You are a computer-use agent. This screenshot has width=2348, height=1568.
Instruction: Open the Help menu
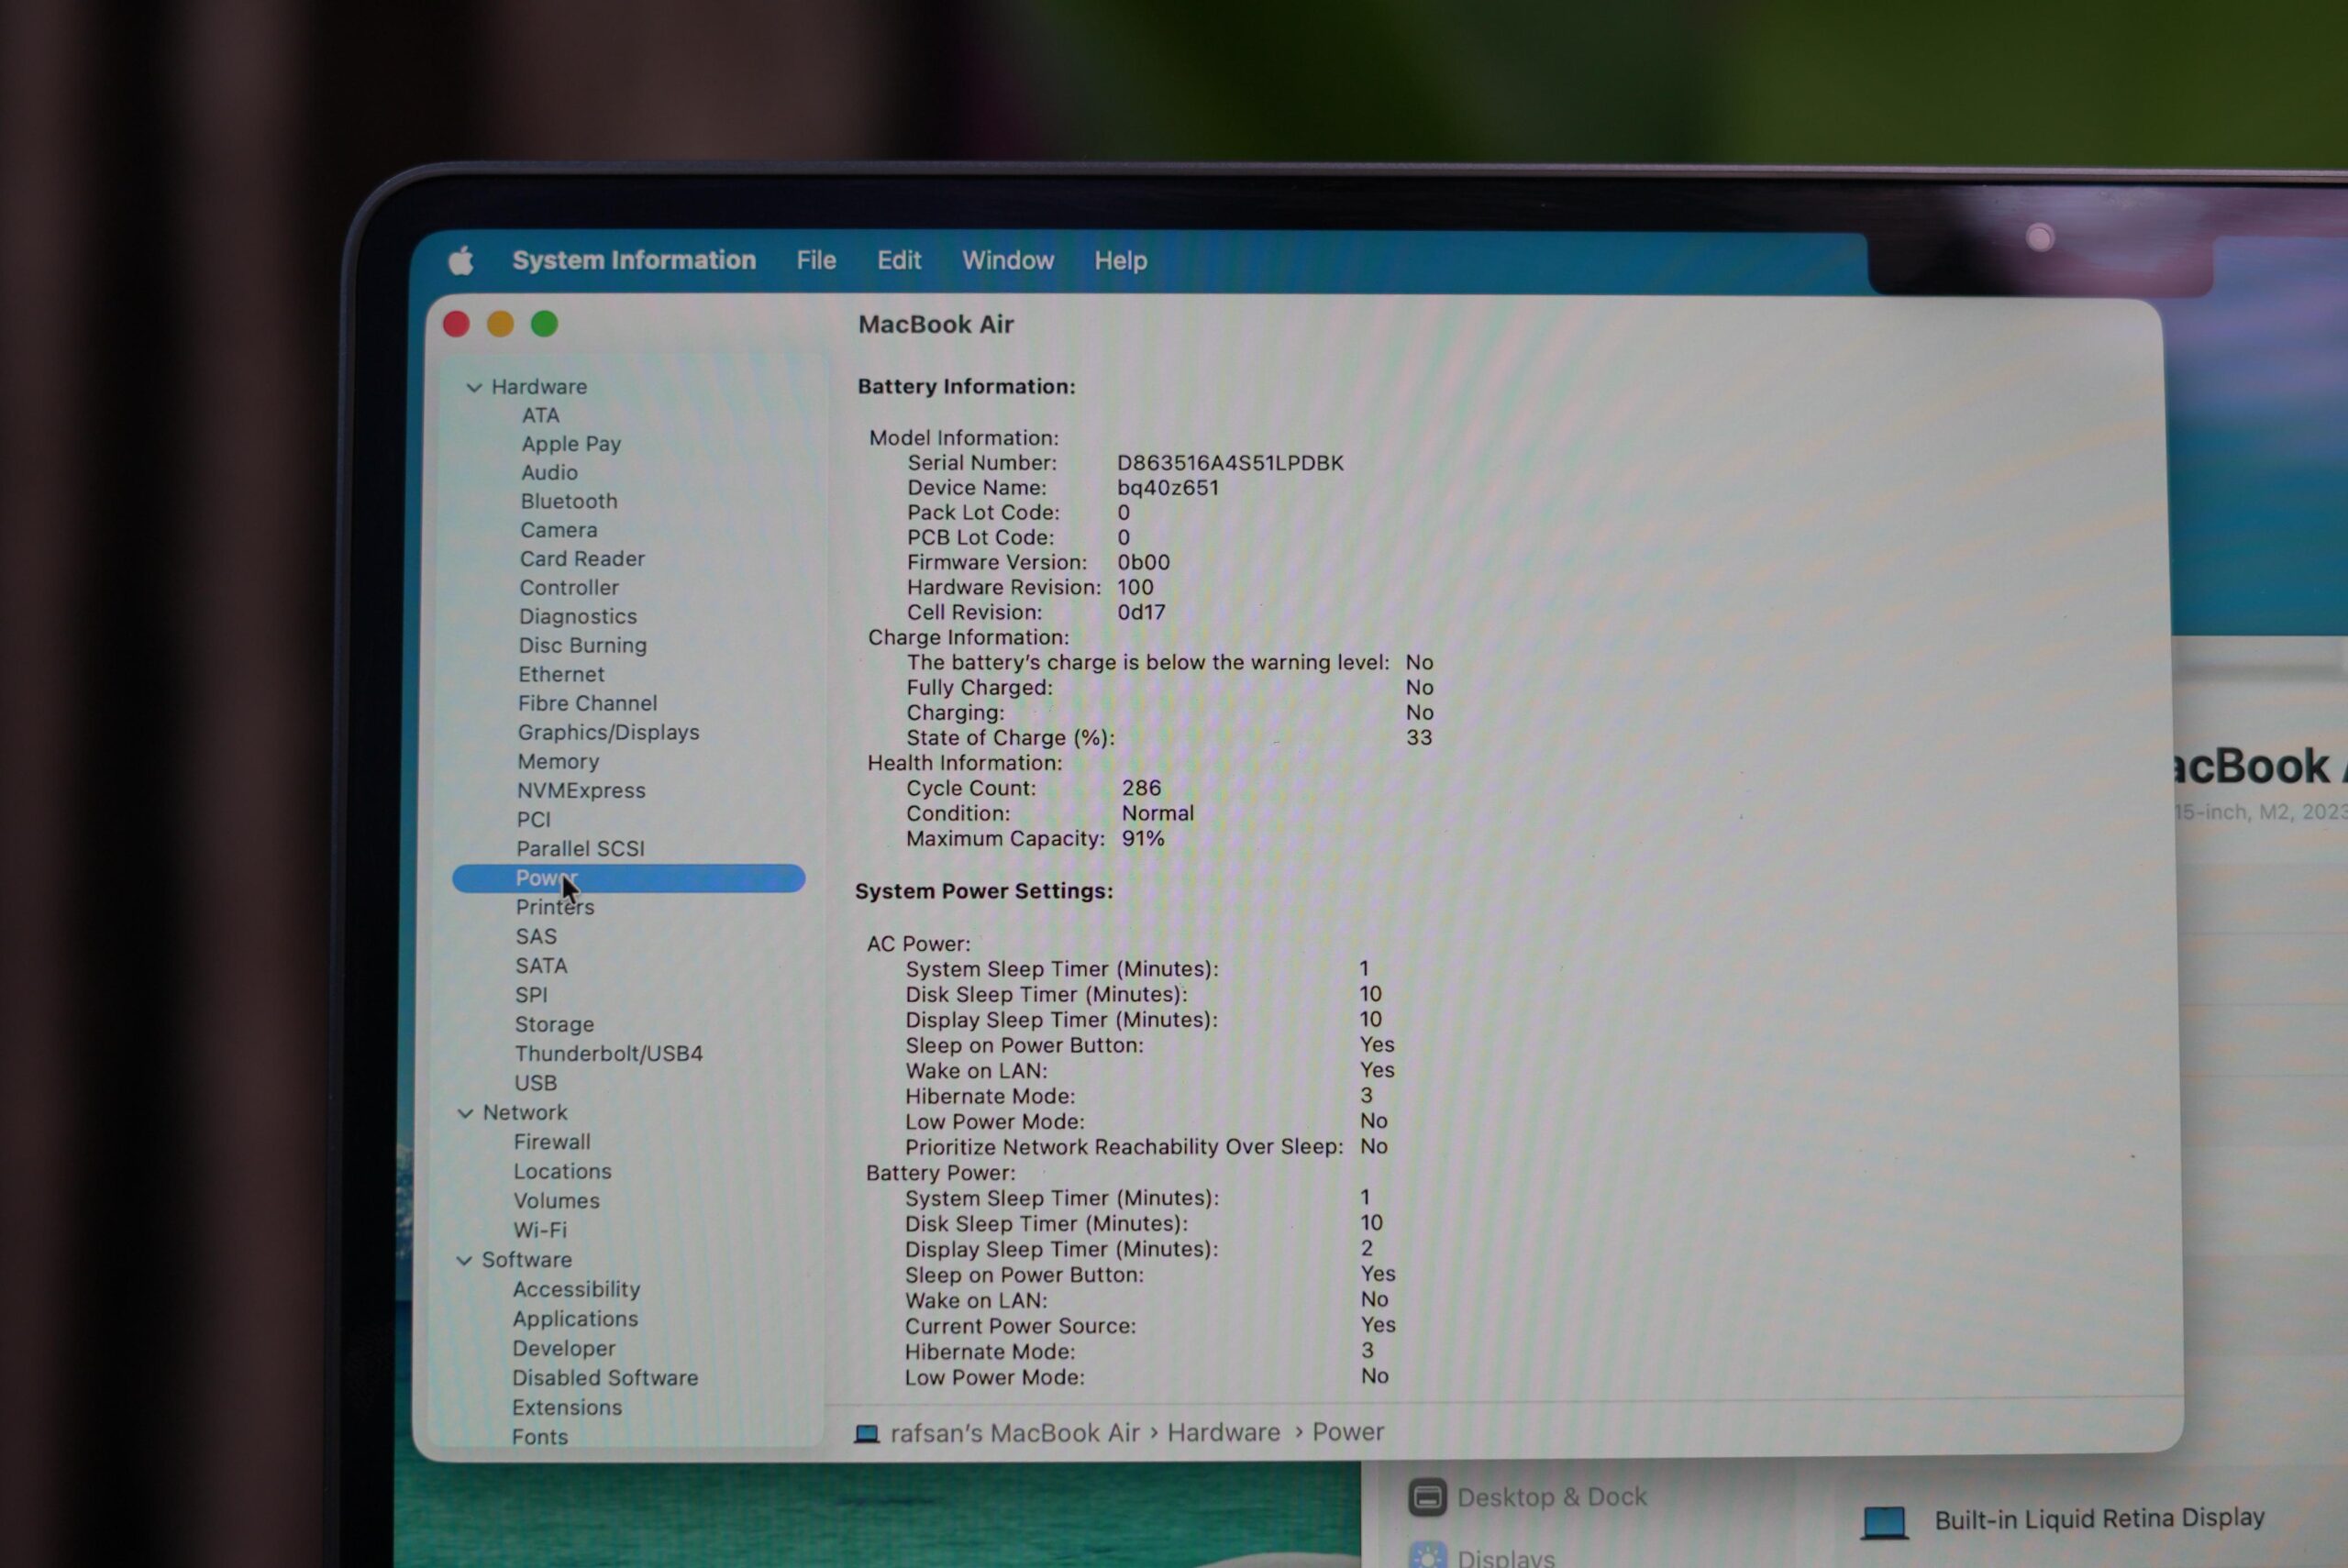1120,261
